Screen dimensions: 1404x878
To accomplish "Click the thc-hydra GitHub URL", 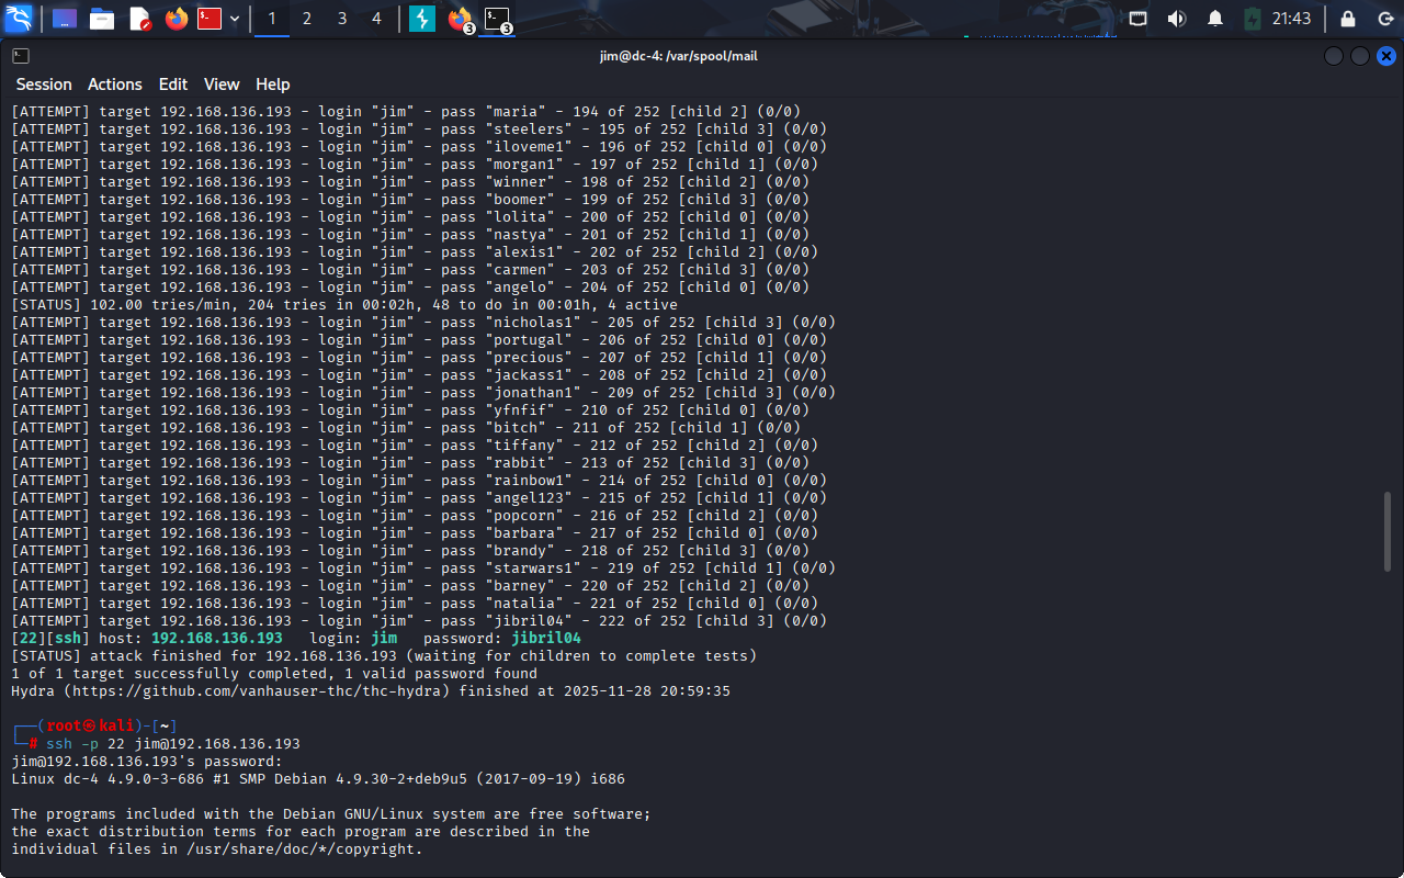I will 256,691.
